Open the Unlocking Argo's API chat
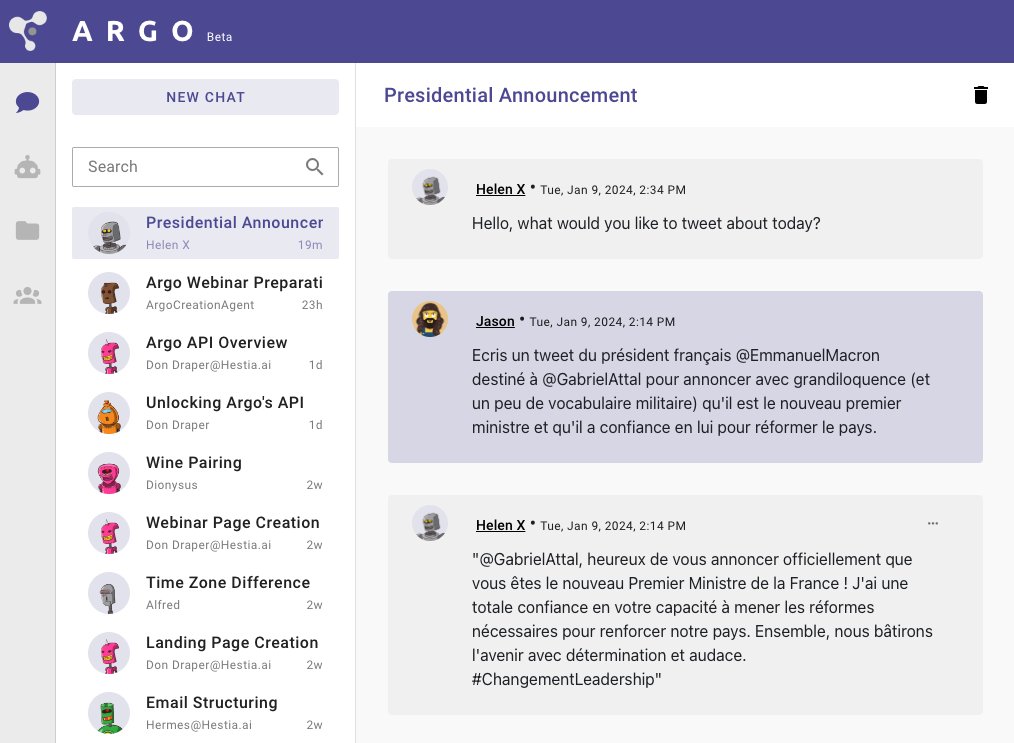This screenshot has height=743, width=1014. click(x=205, y=413)
